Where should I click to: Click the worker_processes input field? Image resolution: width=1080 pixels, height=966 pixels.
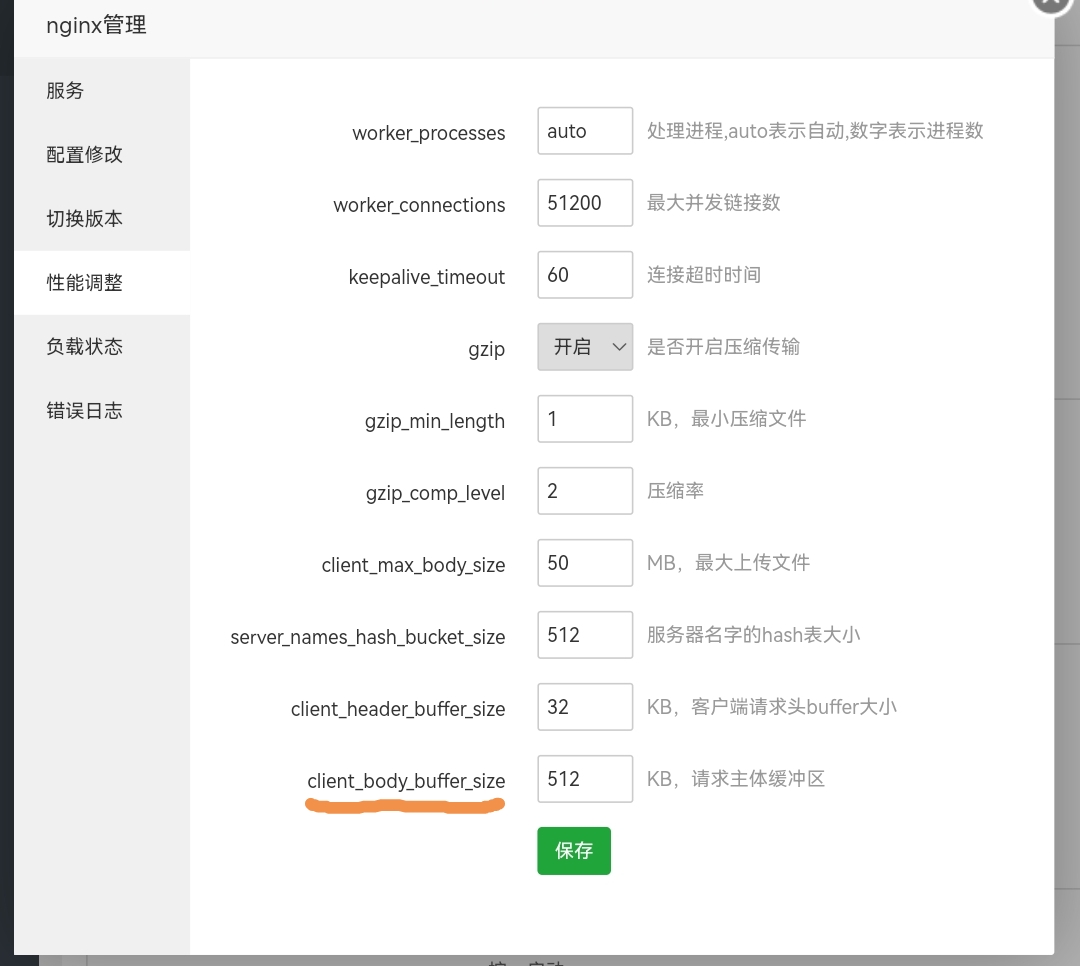pos(585,130)
